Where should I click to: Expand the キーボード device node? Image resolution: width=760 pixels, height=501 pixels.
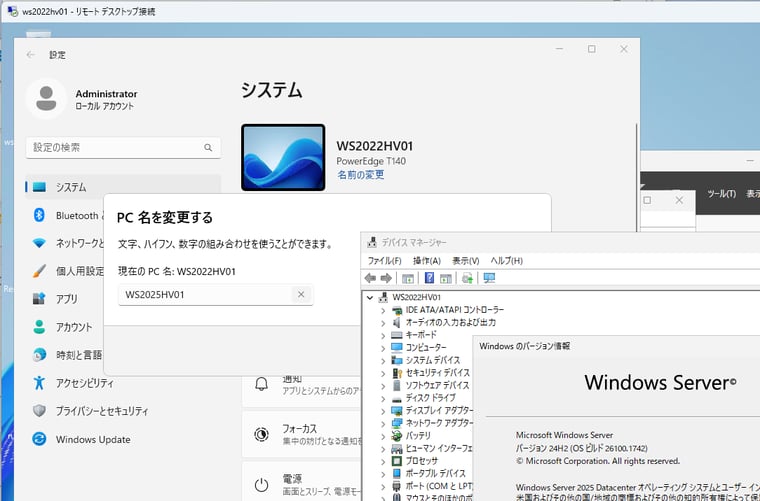(x=383, y=335)
